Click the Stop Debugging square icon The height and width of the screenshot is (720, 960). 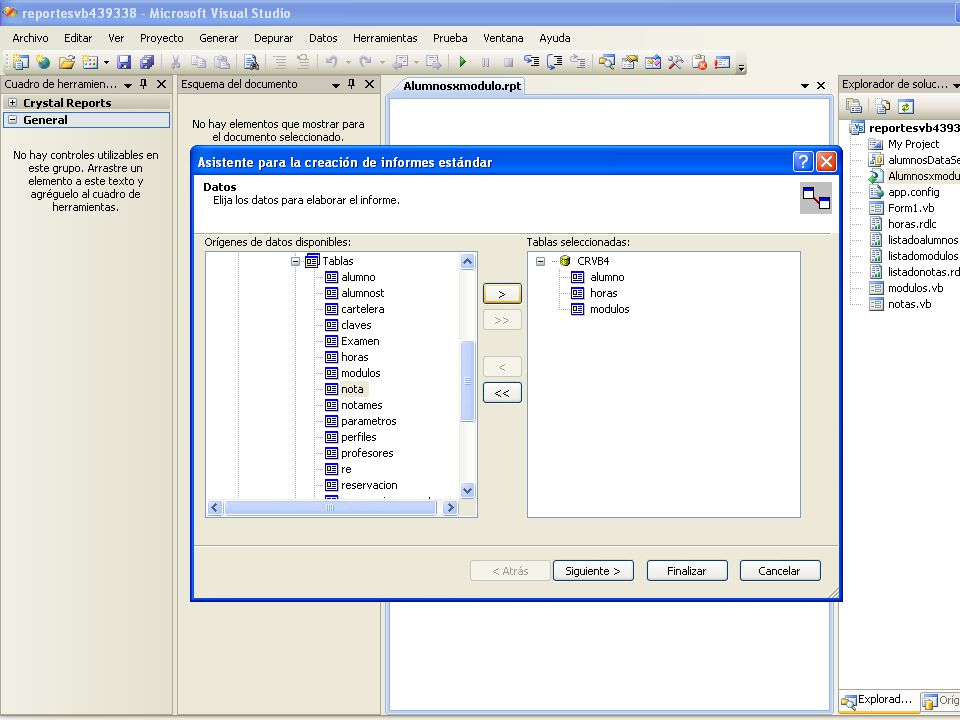click(508, 62)
